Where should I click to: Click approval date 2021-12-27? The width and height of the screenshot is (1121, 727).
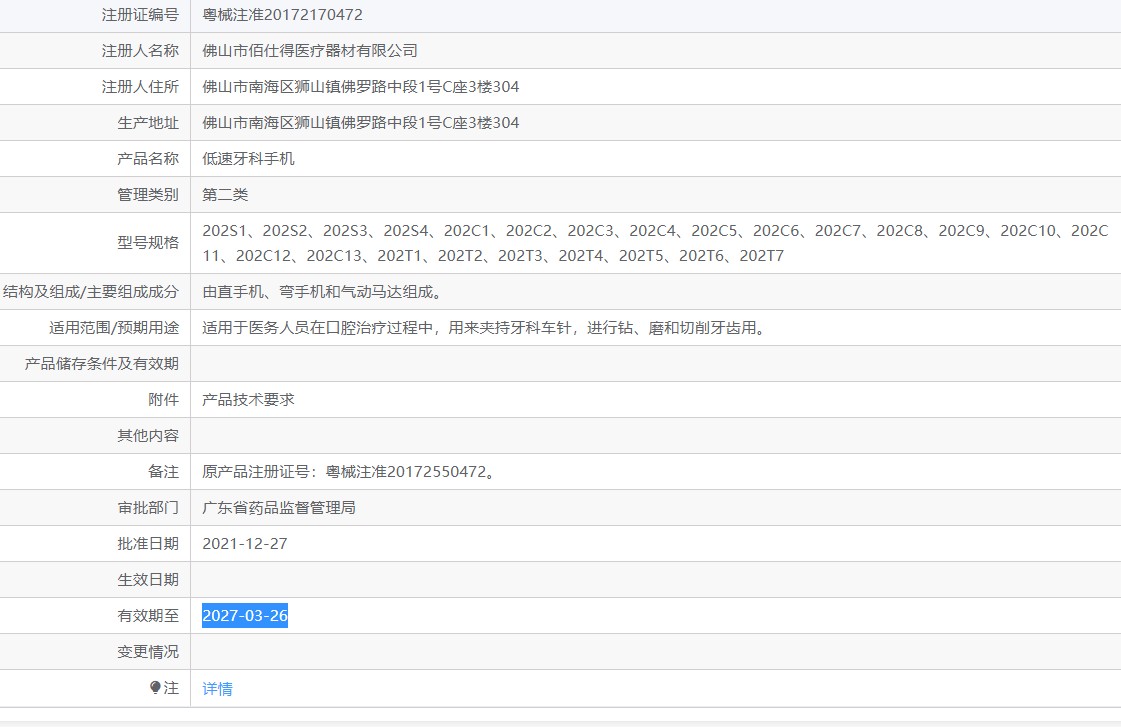245,544
